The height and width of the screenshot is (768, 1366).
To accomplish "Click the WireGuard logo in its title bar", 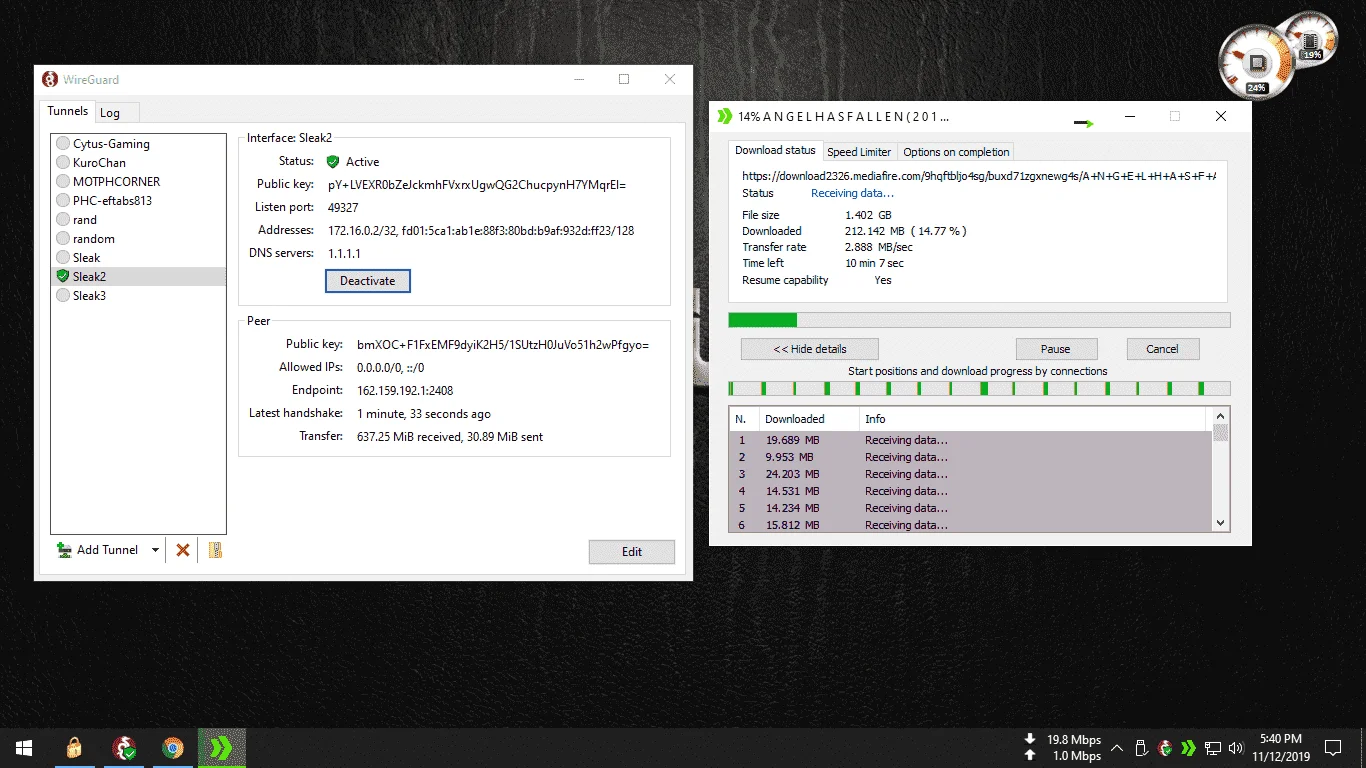I will (50, 79).
